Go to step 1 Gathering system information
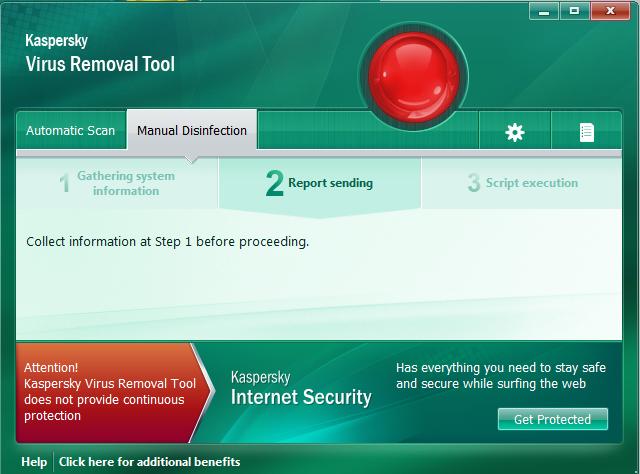640x474 pixels. (117, 183)
